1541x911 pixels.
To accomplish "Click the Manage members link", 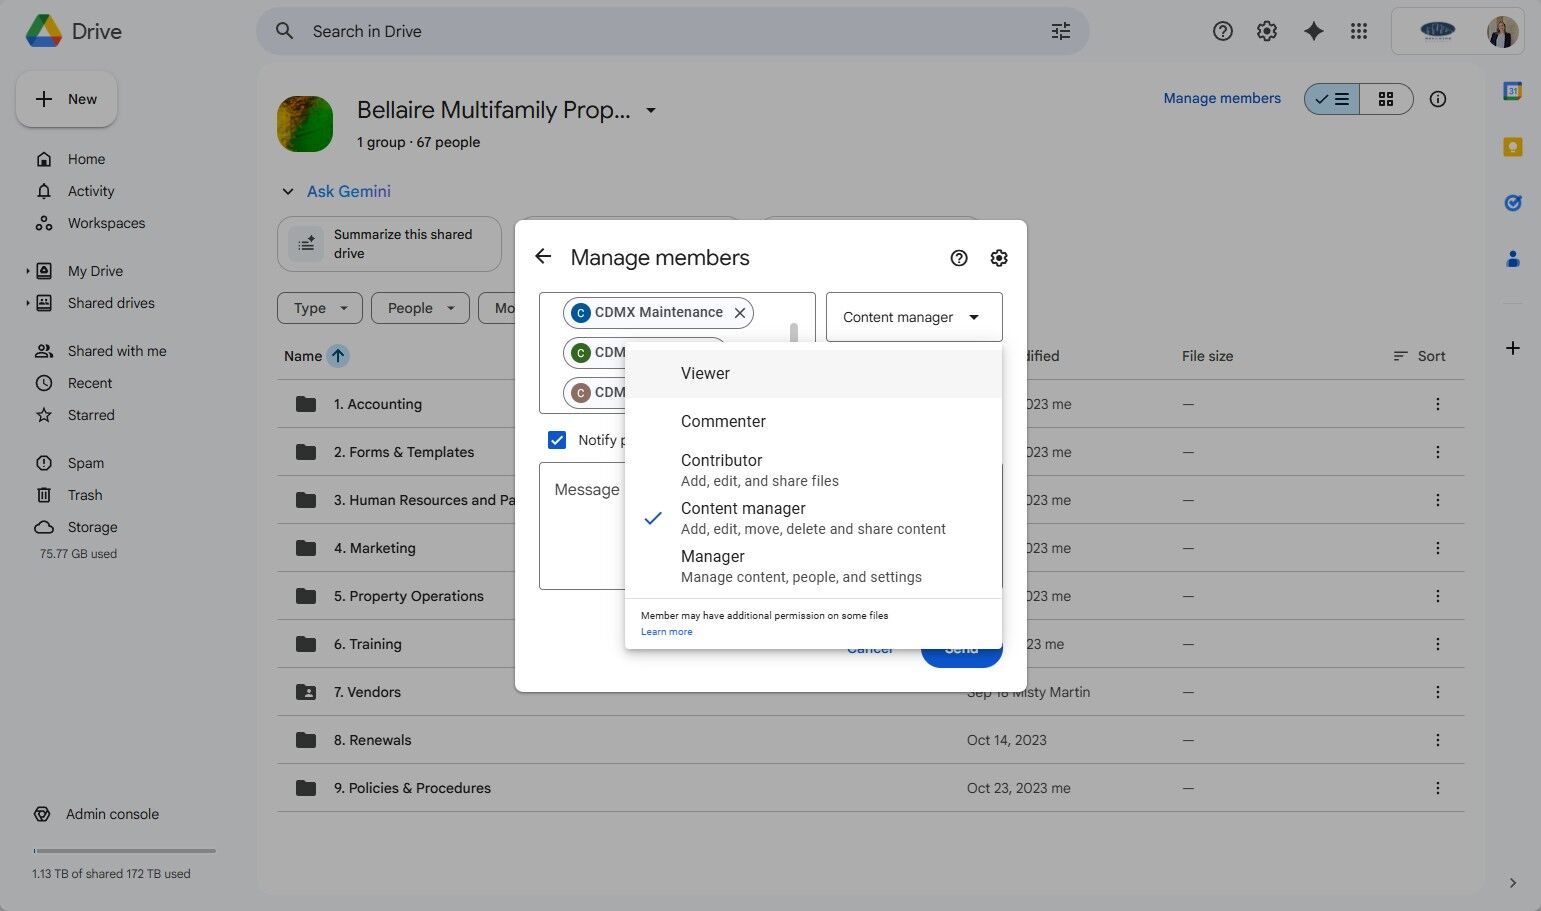I will [1221, 98].
